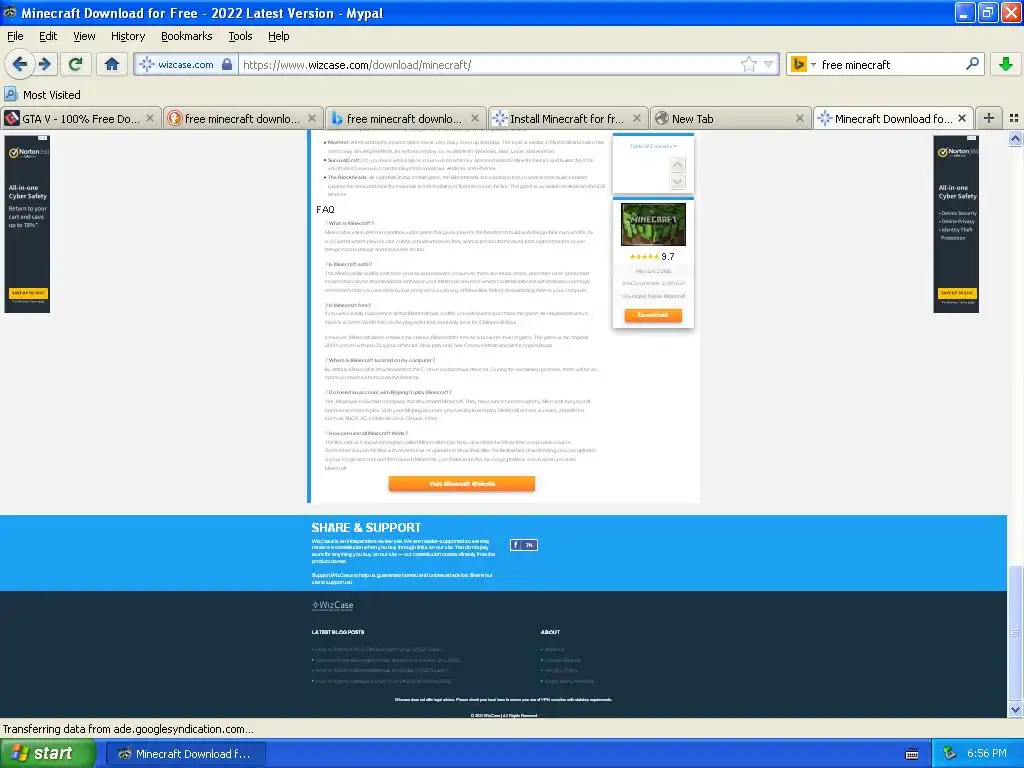Click the orange Download button in sidebar
The height and width of the screenshot is (768, 1024).
pos(652,315)
